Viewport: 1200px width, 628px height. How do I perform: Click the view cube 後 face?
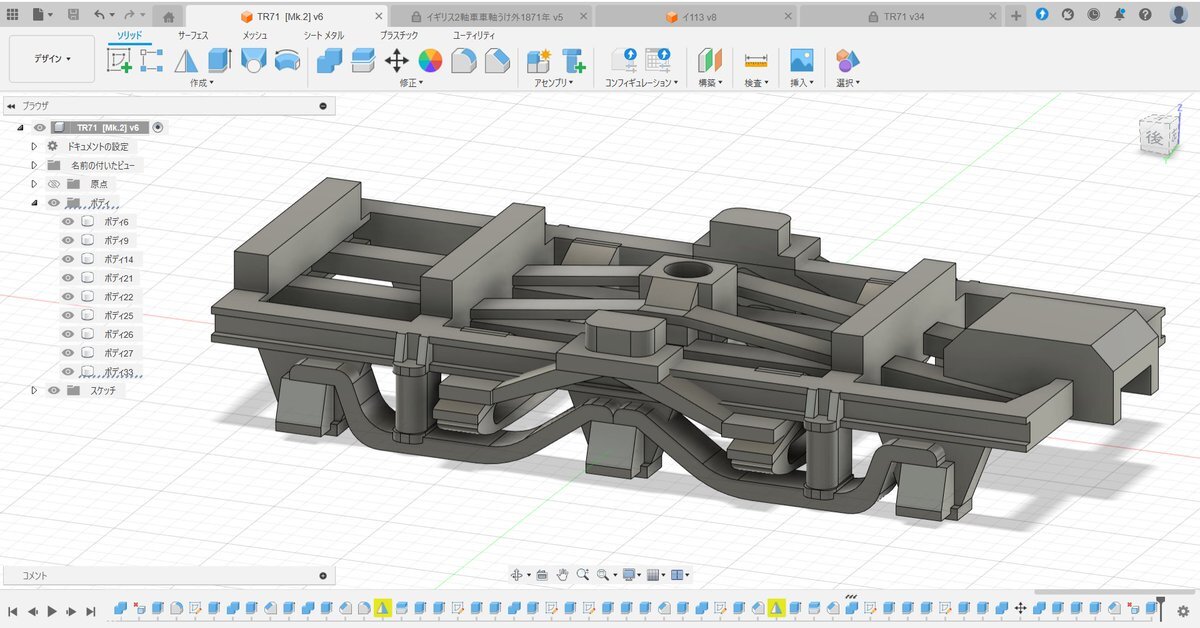(1155, 137)
